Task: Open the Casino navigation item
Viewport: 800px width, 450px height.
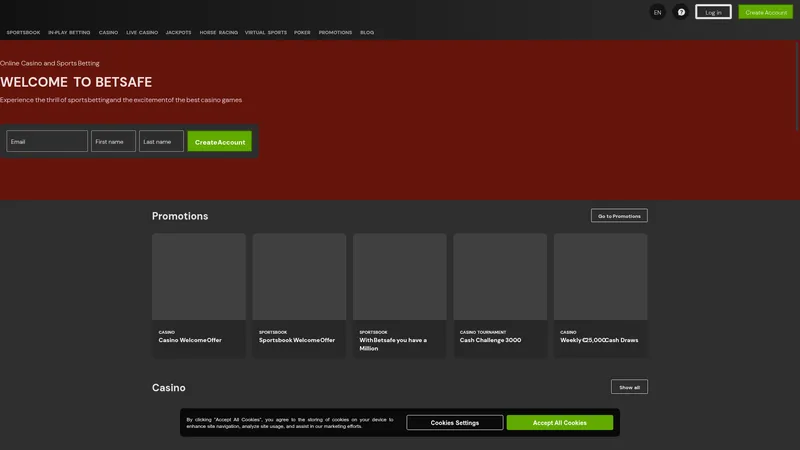Action: pos(108,32)
